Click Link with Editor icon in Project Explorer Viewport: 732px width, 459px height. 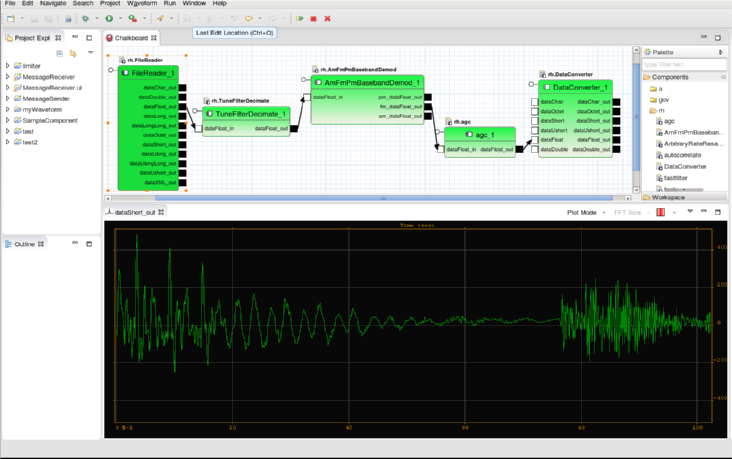pyautogui.click(x=73, y=53)
